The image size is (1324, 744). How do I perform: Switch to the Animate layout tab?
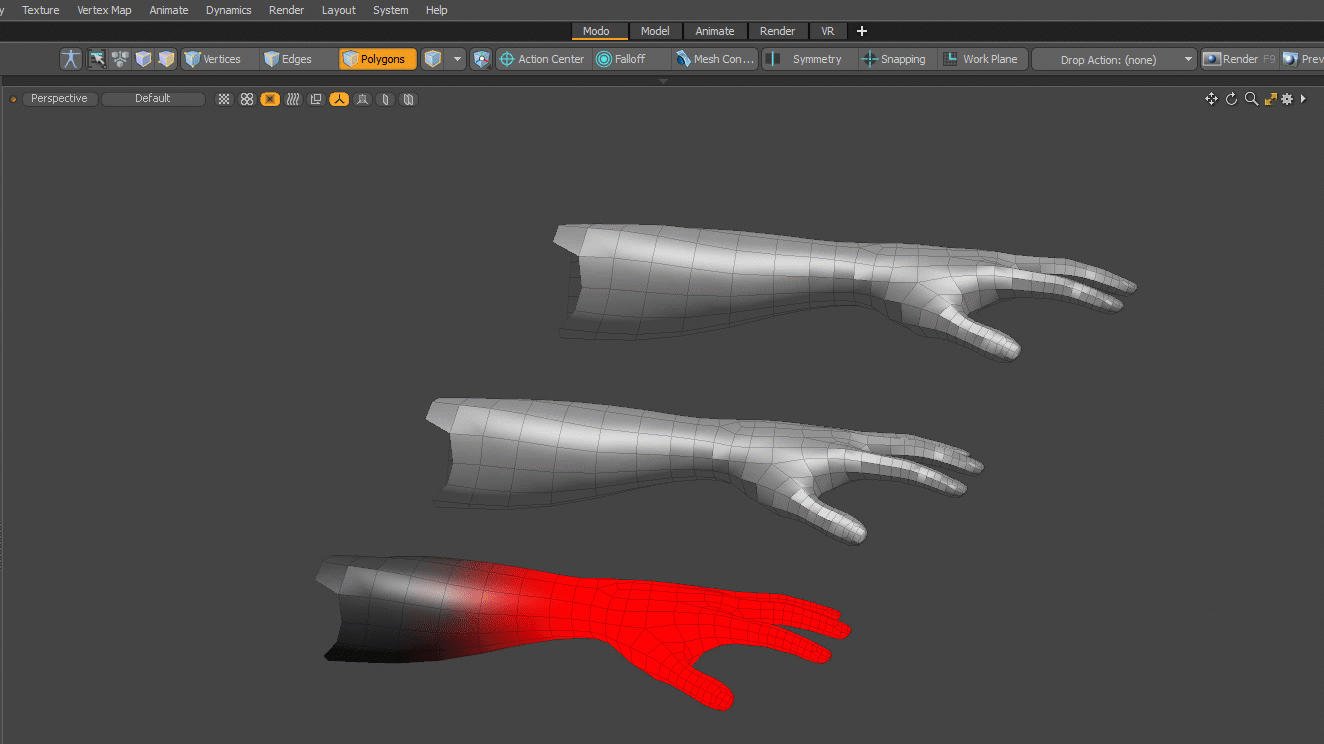714,31
